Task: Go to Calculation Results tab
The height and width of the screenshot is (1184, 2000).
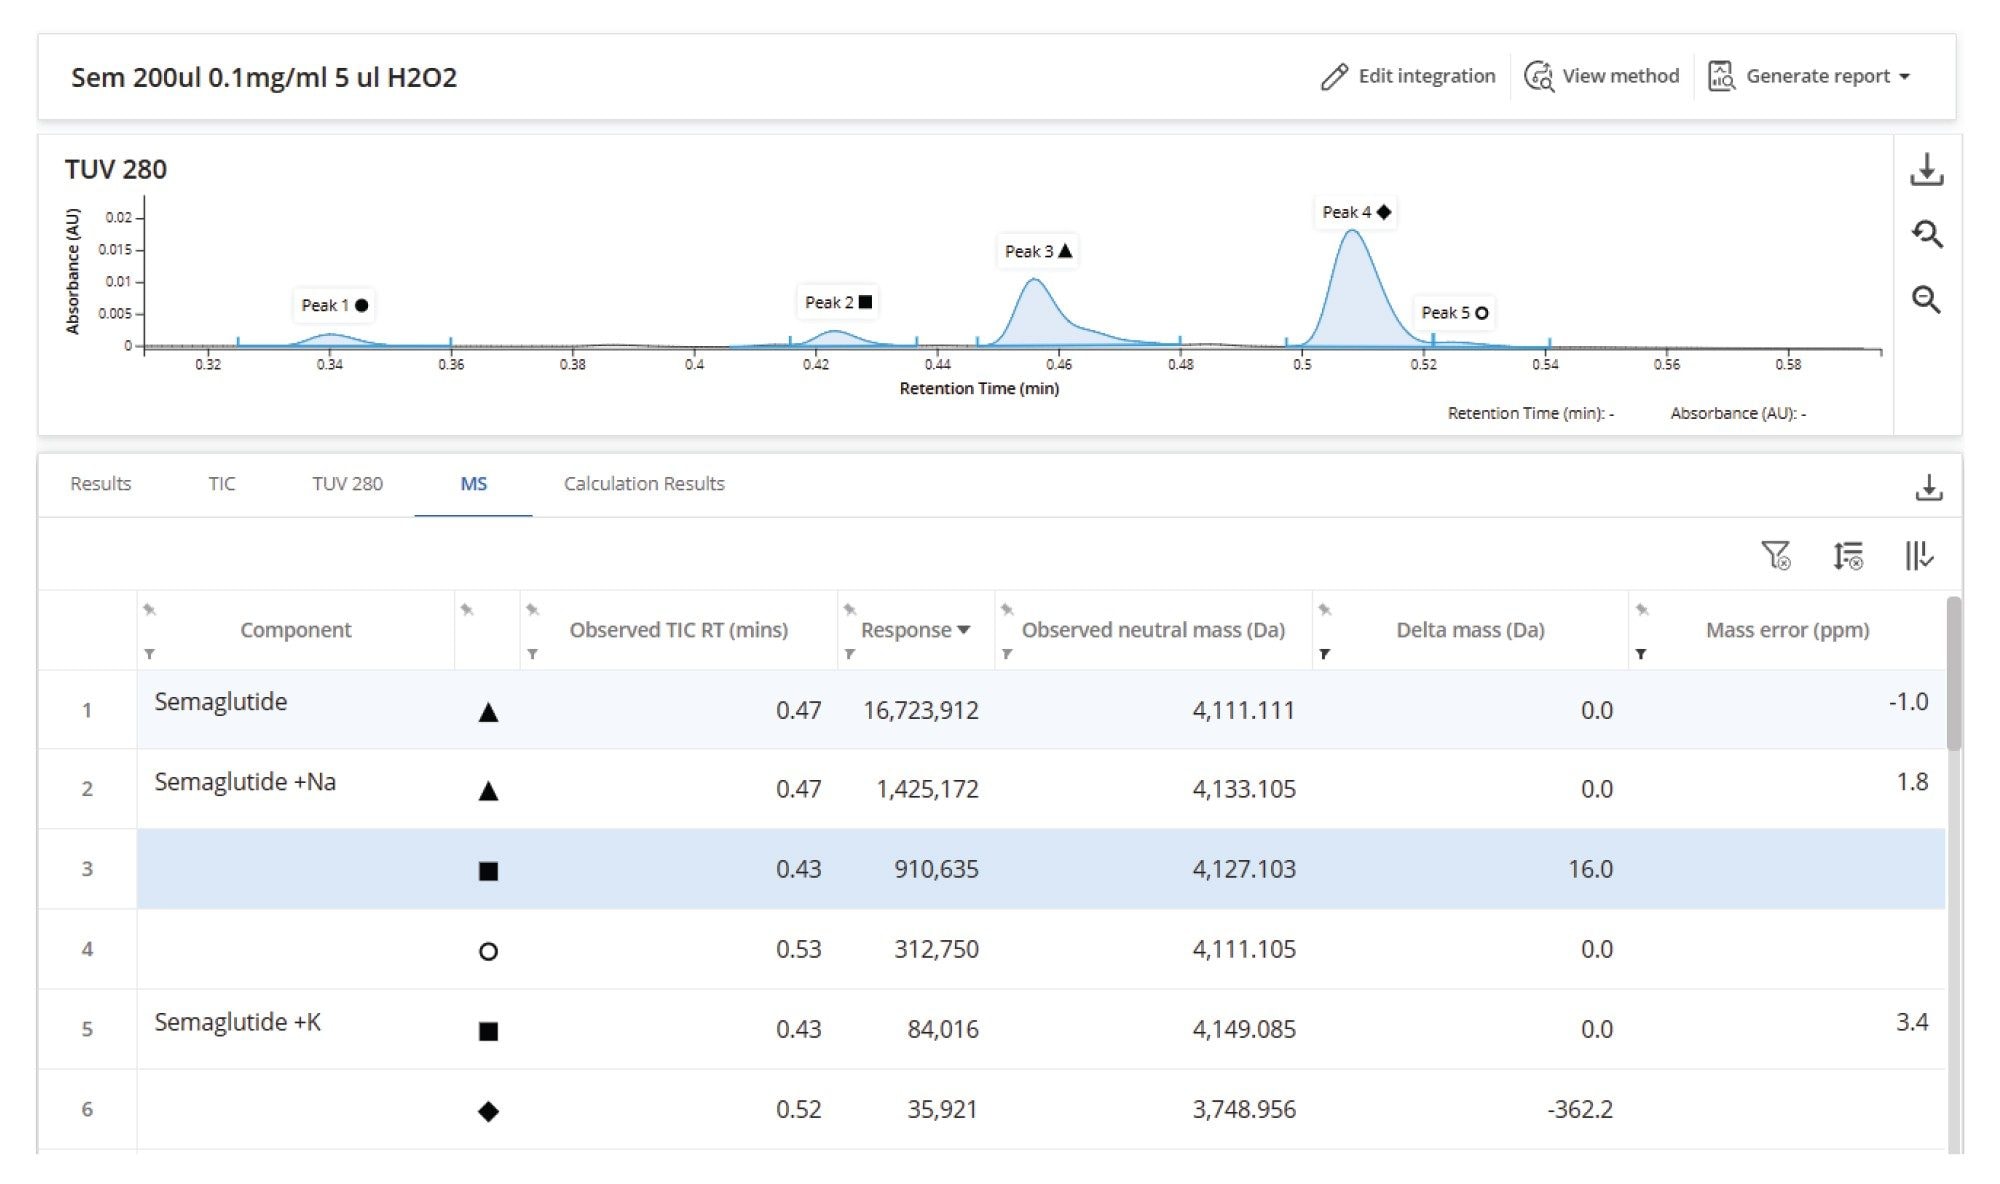Action: click(x=644, y=484)
